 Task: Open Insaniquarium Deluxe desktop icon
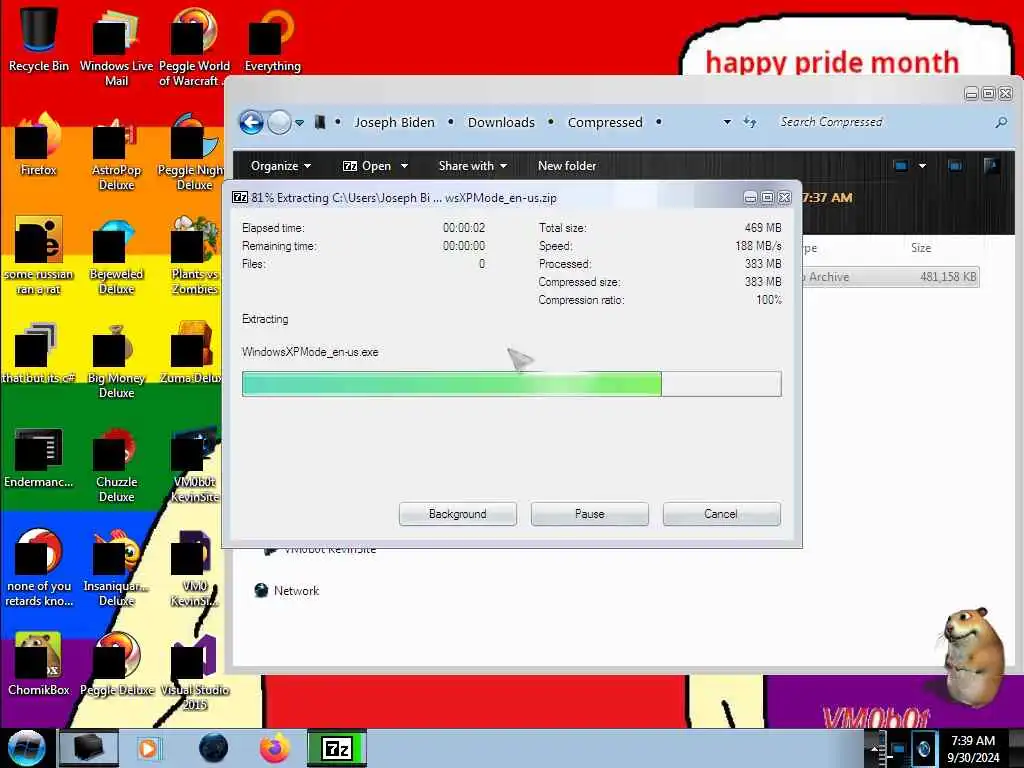116,569
